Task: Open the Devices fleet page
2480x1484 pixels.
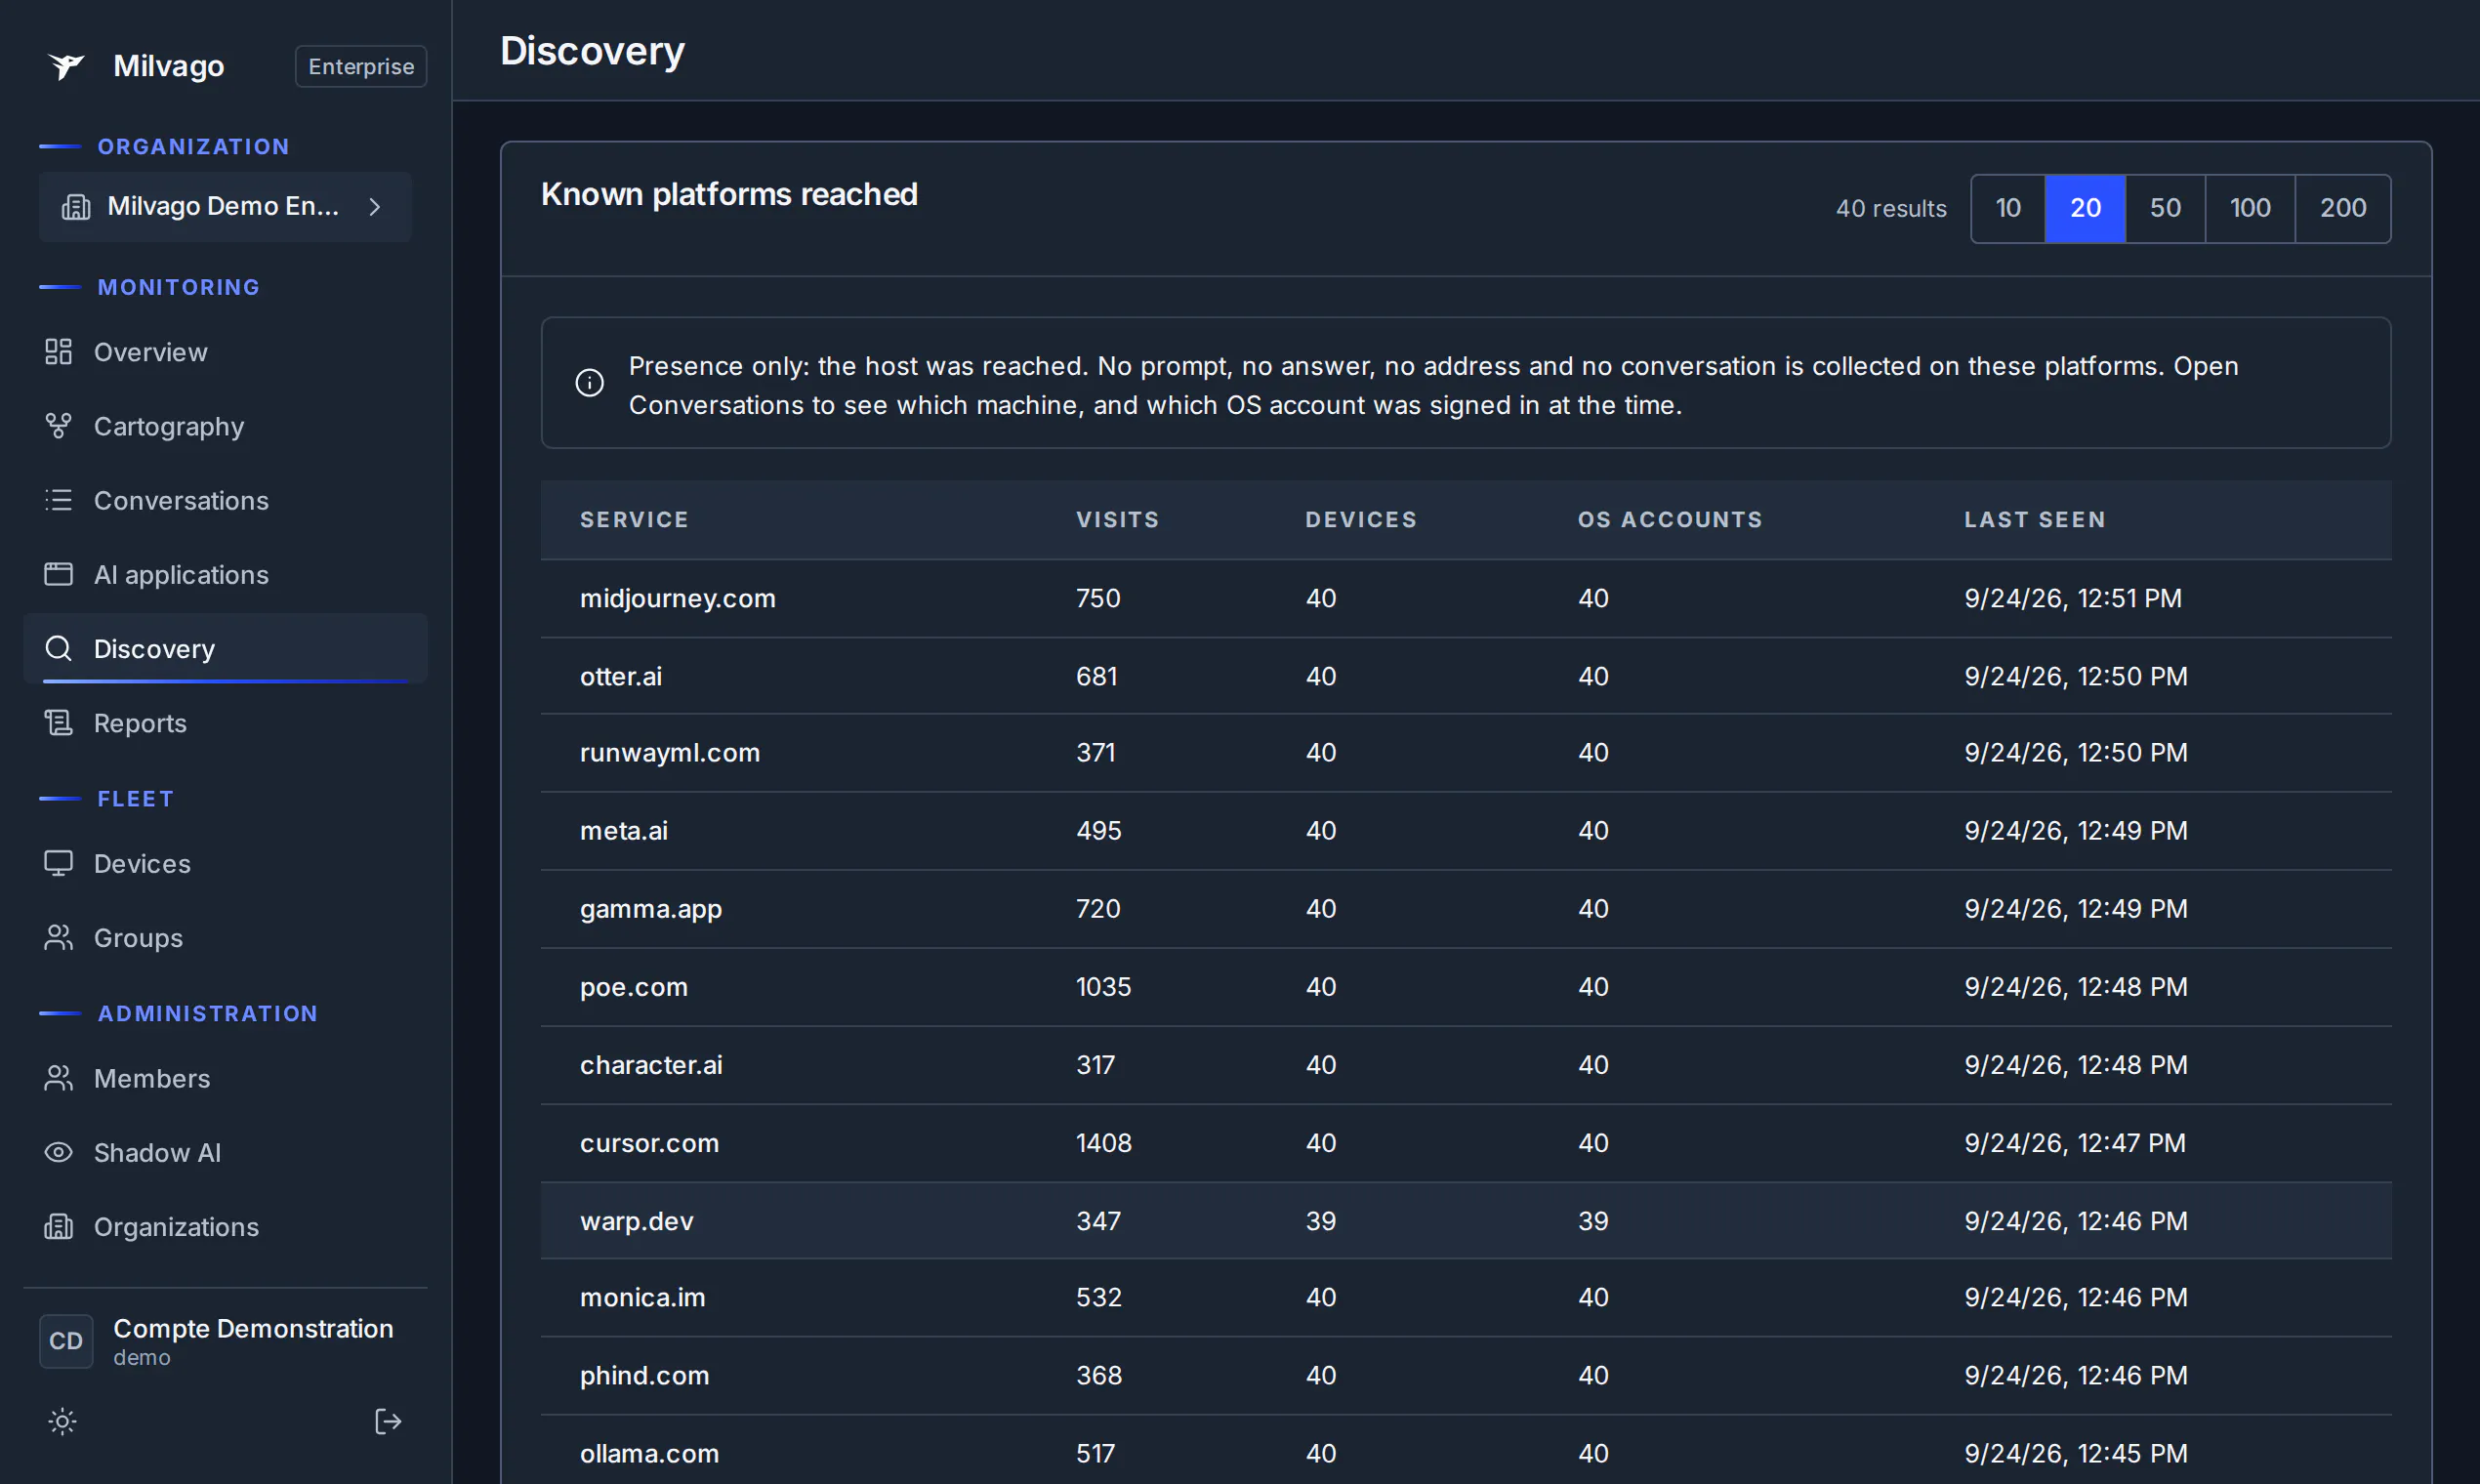Action: (x=225, y=863)
